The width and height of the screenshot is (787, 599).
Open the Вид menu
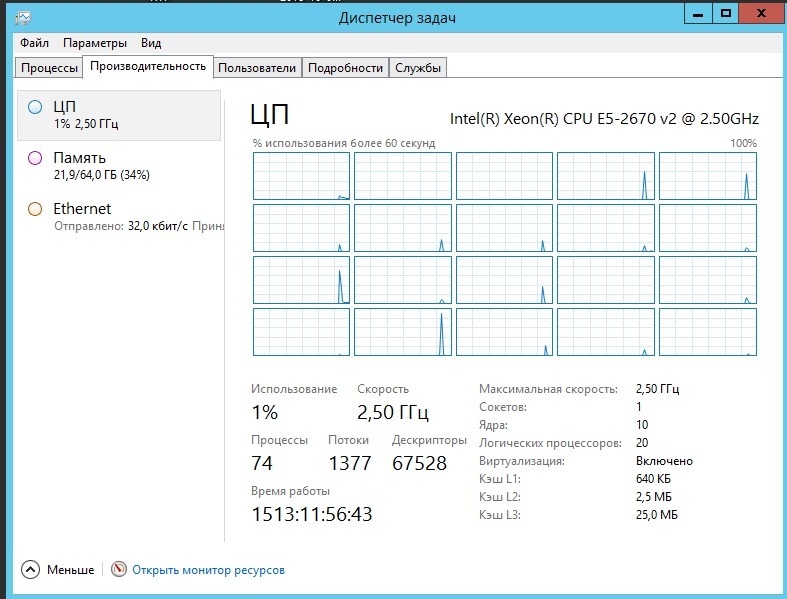[x=151, y=43]
